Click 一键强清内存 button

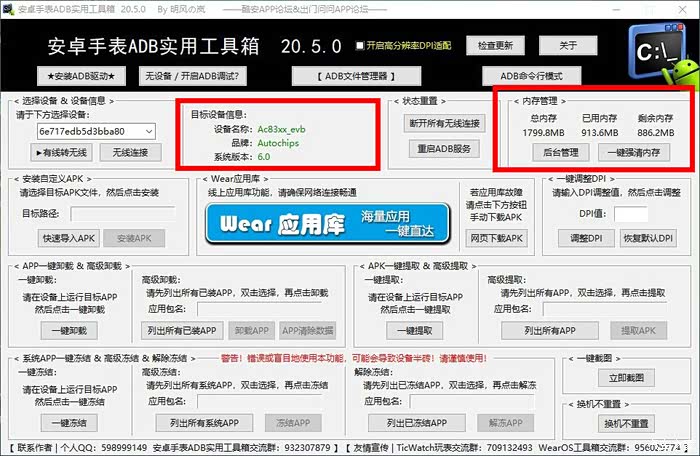click(634, 152)
